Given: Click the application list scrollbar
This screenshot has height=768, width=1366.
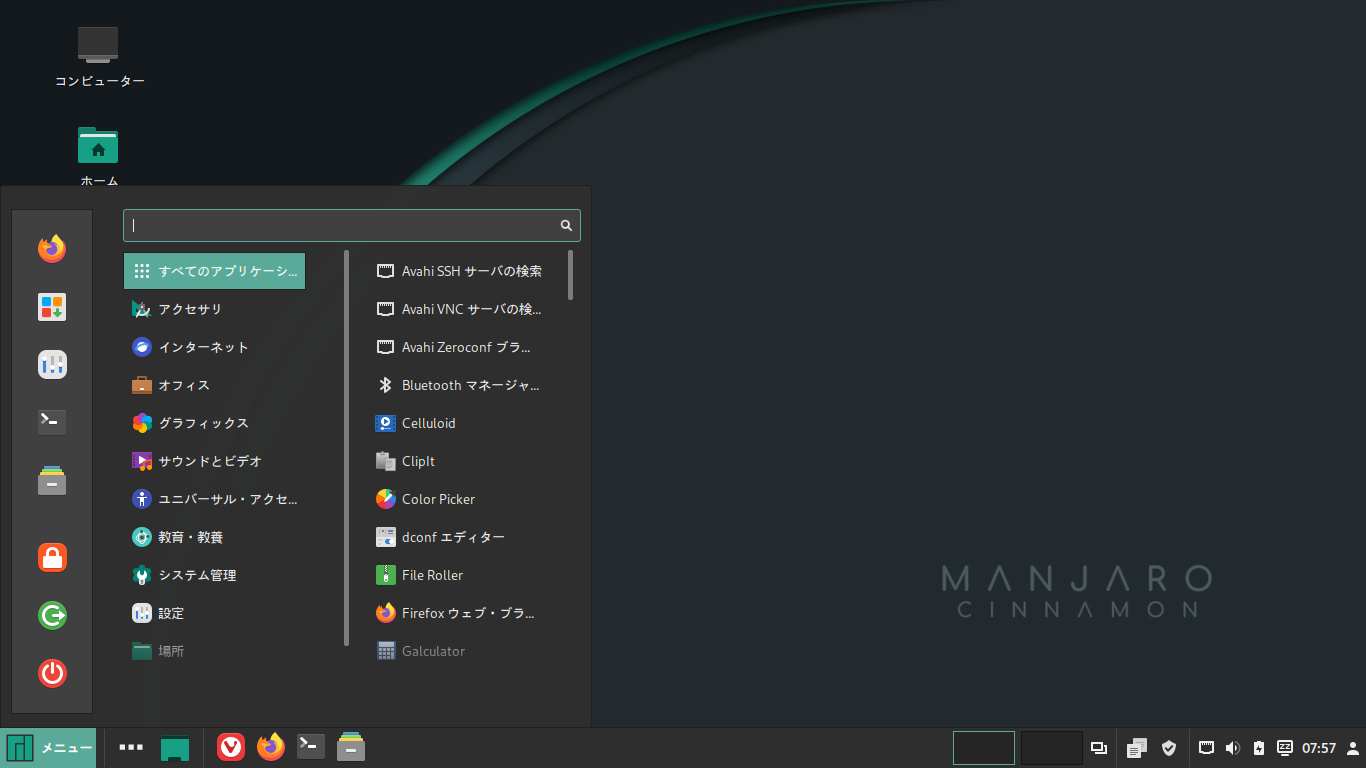Looking at the screenshot, I should pyautogui.click(x=571, y=275).
